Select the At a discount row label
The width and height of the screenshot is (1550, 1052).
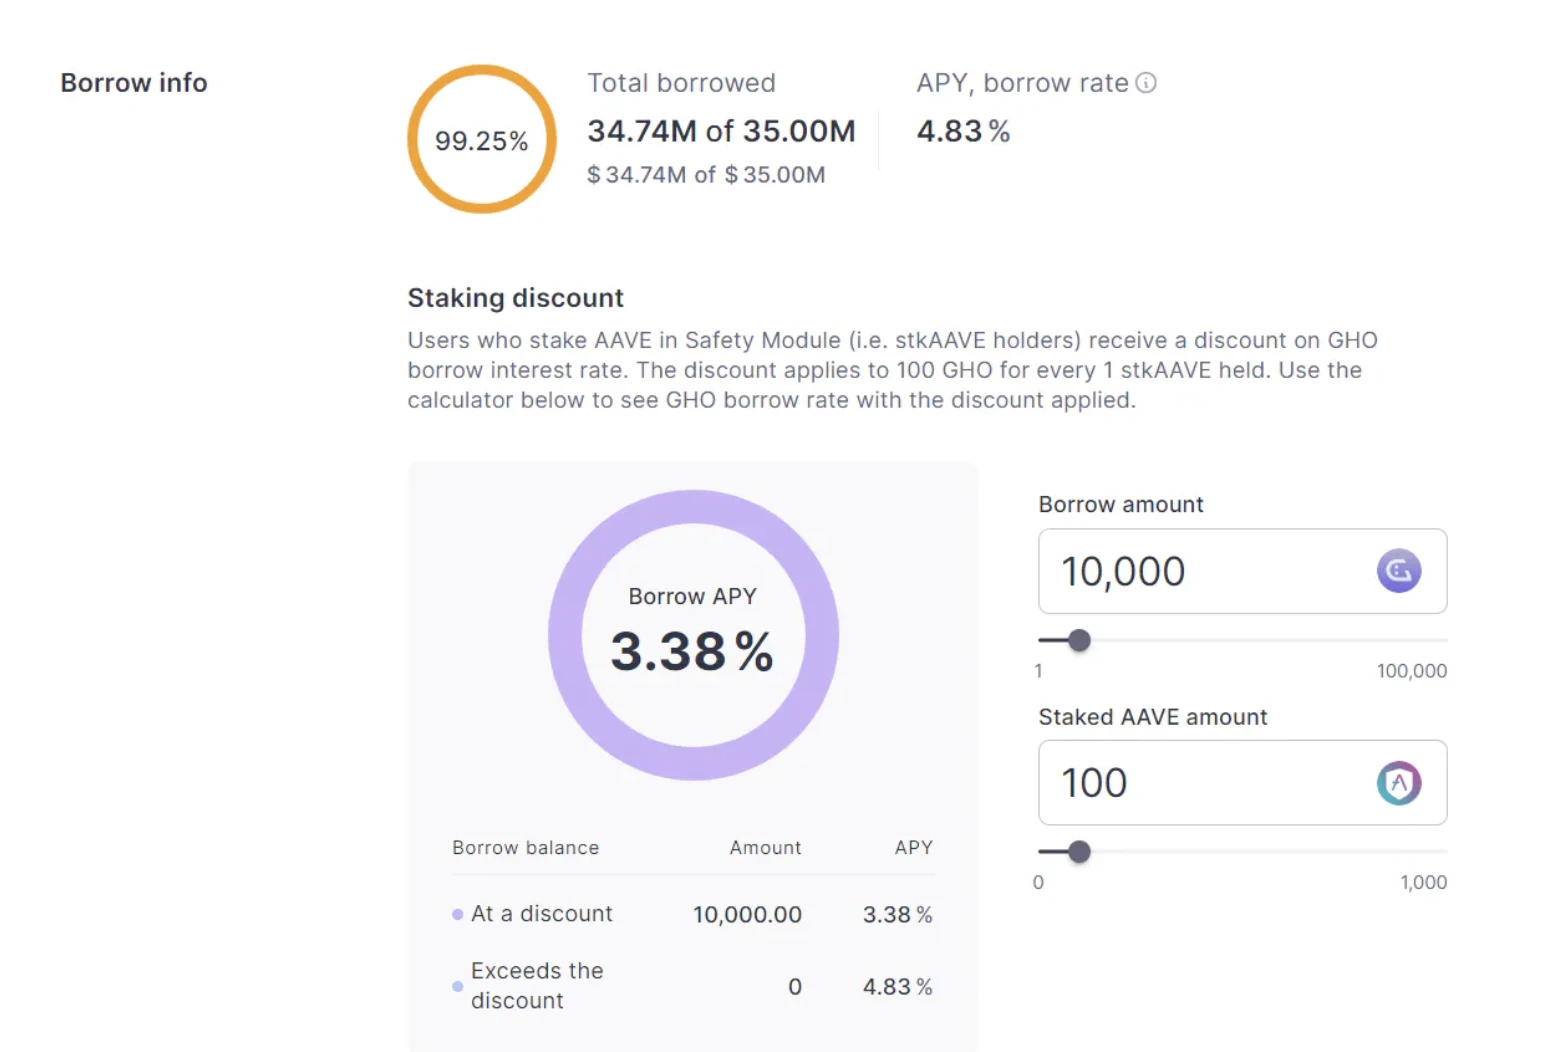pos(541,914)
